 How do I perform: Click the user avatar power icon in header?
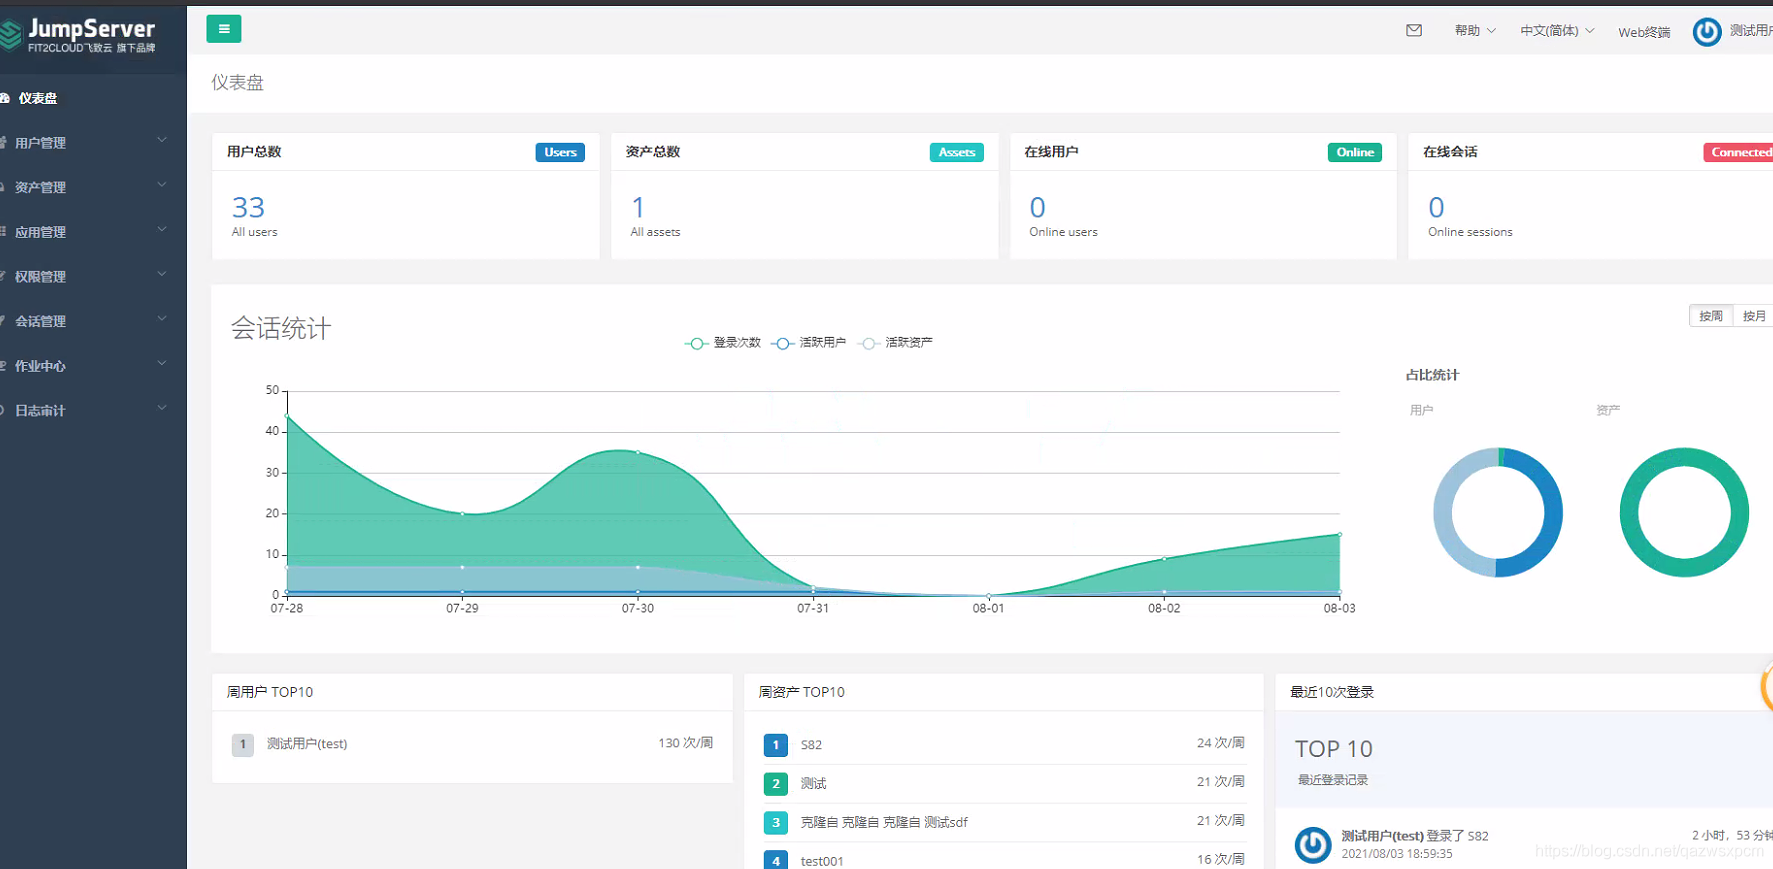tap(1707, 32)
